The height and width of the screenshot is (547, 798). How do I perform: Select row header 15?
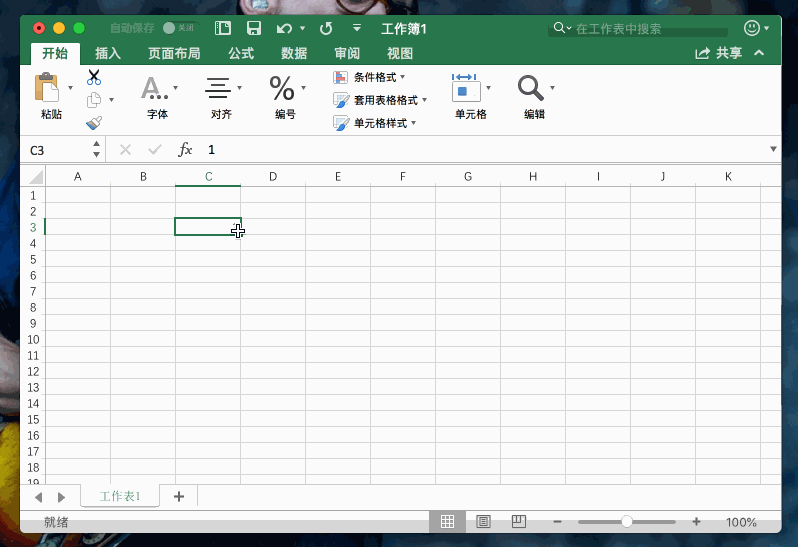click(x=33, y=420)
